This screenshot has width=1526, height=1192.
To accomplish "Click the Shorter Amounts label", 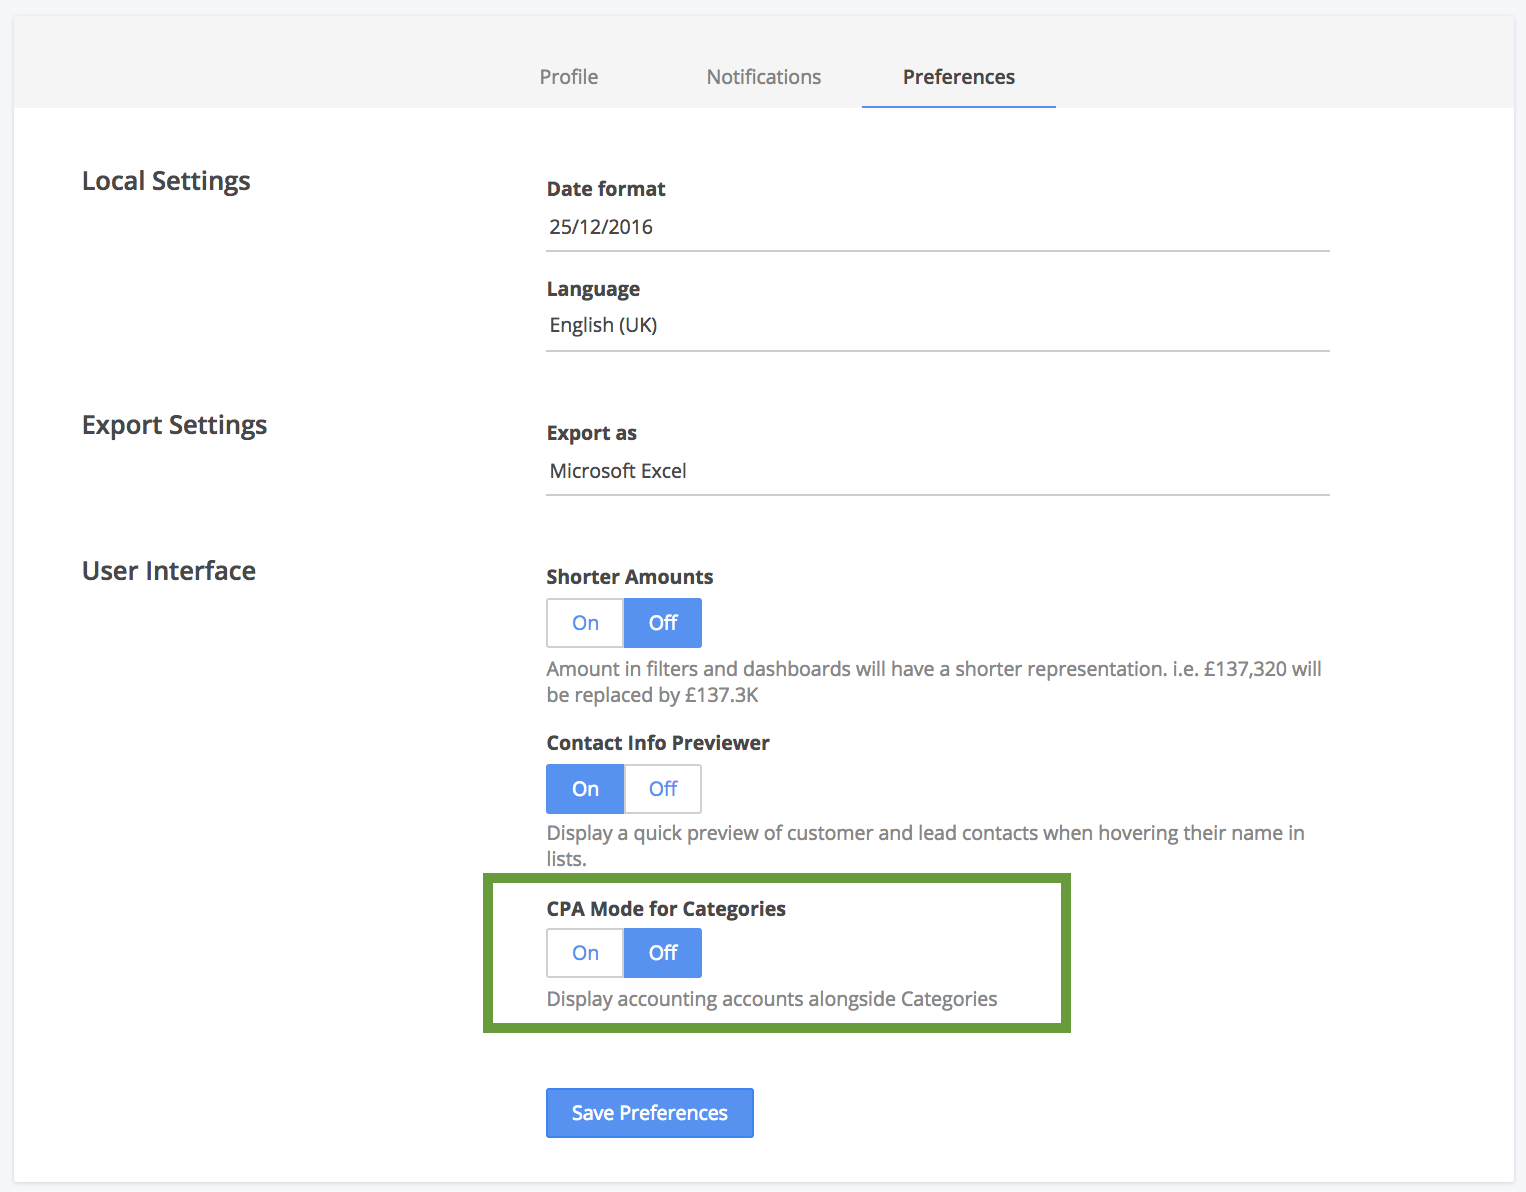I will click(630, 577).
